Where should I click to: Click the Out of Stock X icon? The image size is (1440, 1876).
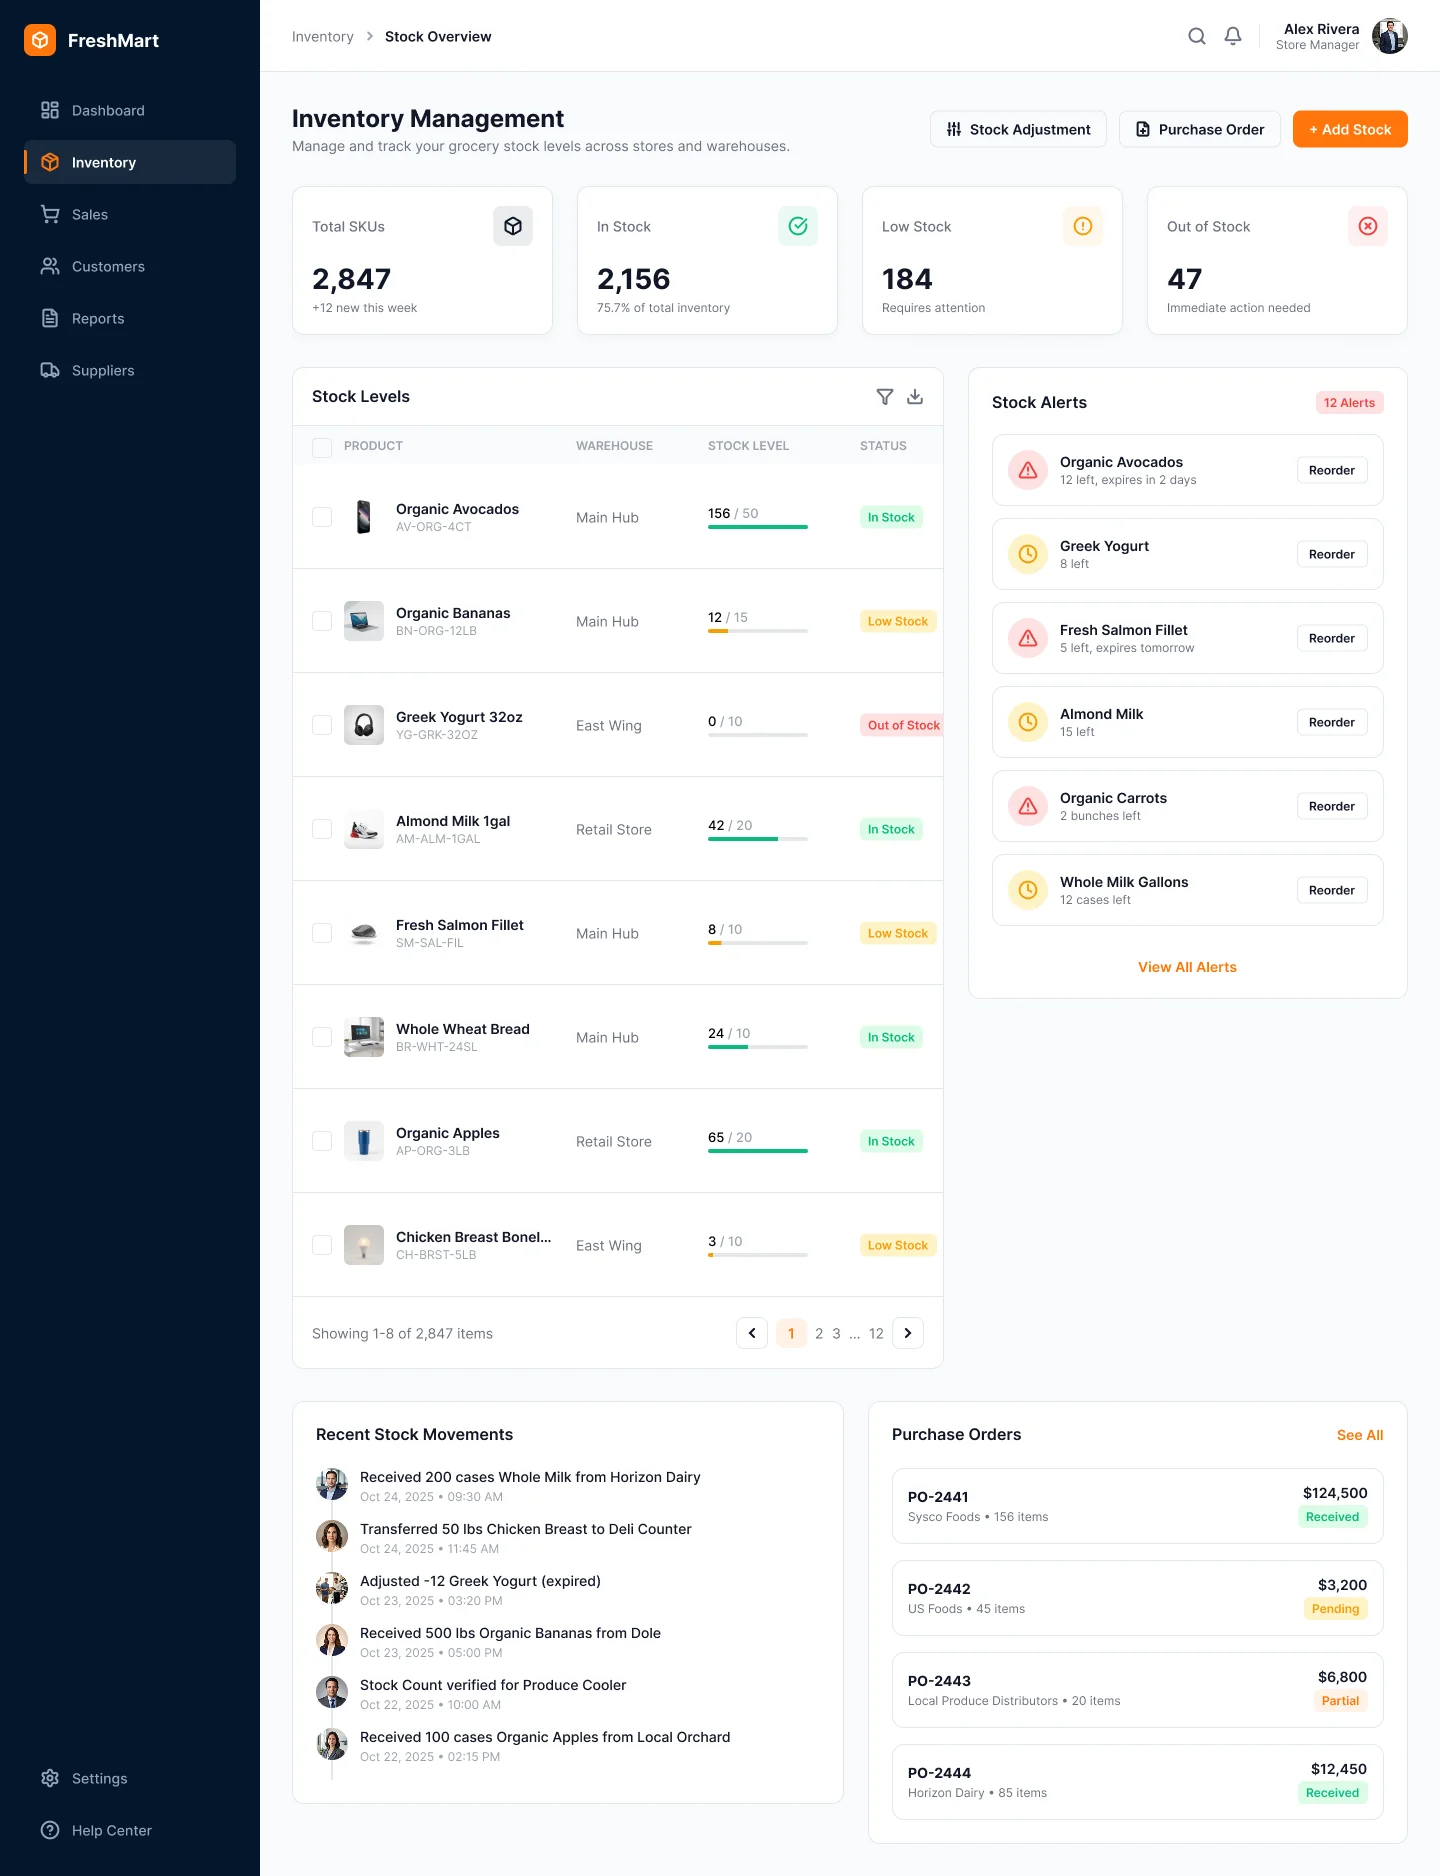1368,226
